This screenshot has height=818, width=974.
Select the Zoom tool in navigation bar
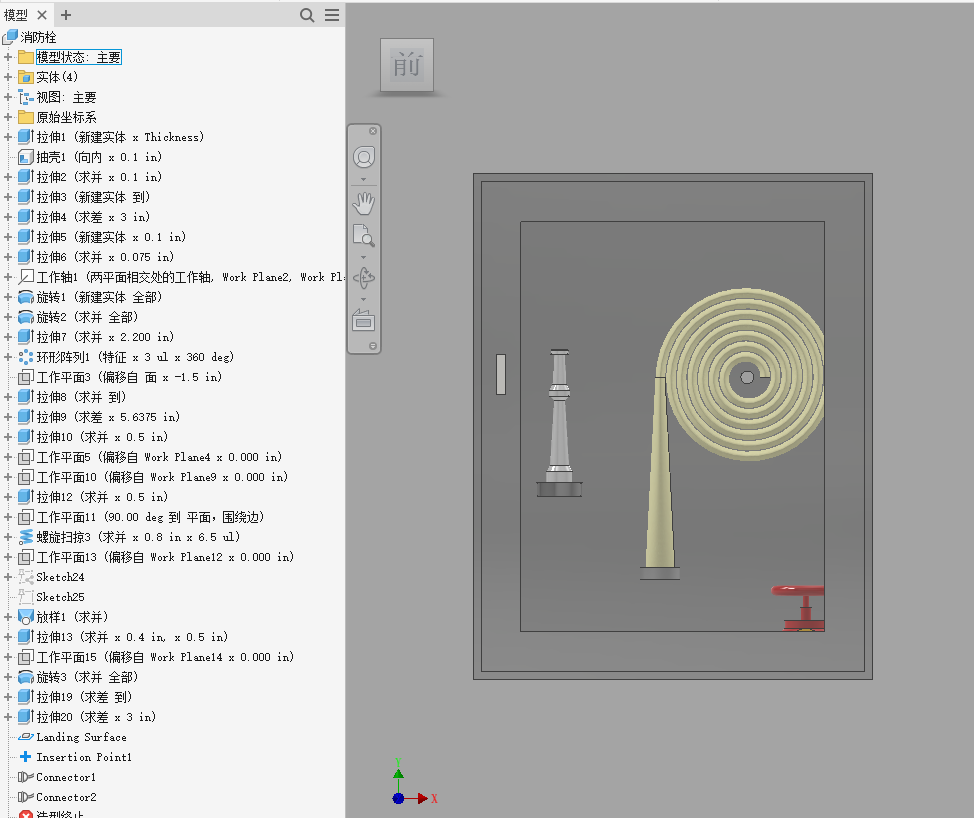[364, 236]
